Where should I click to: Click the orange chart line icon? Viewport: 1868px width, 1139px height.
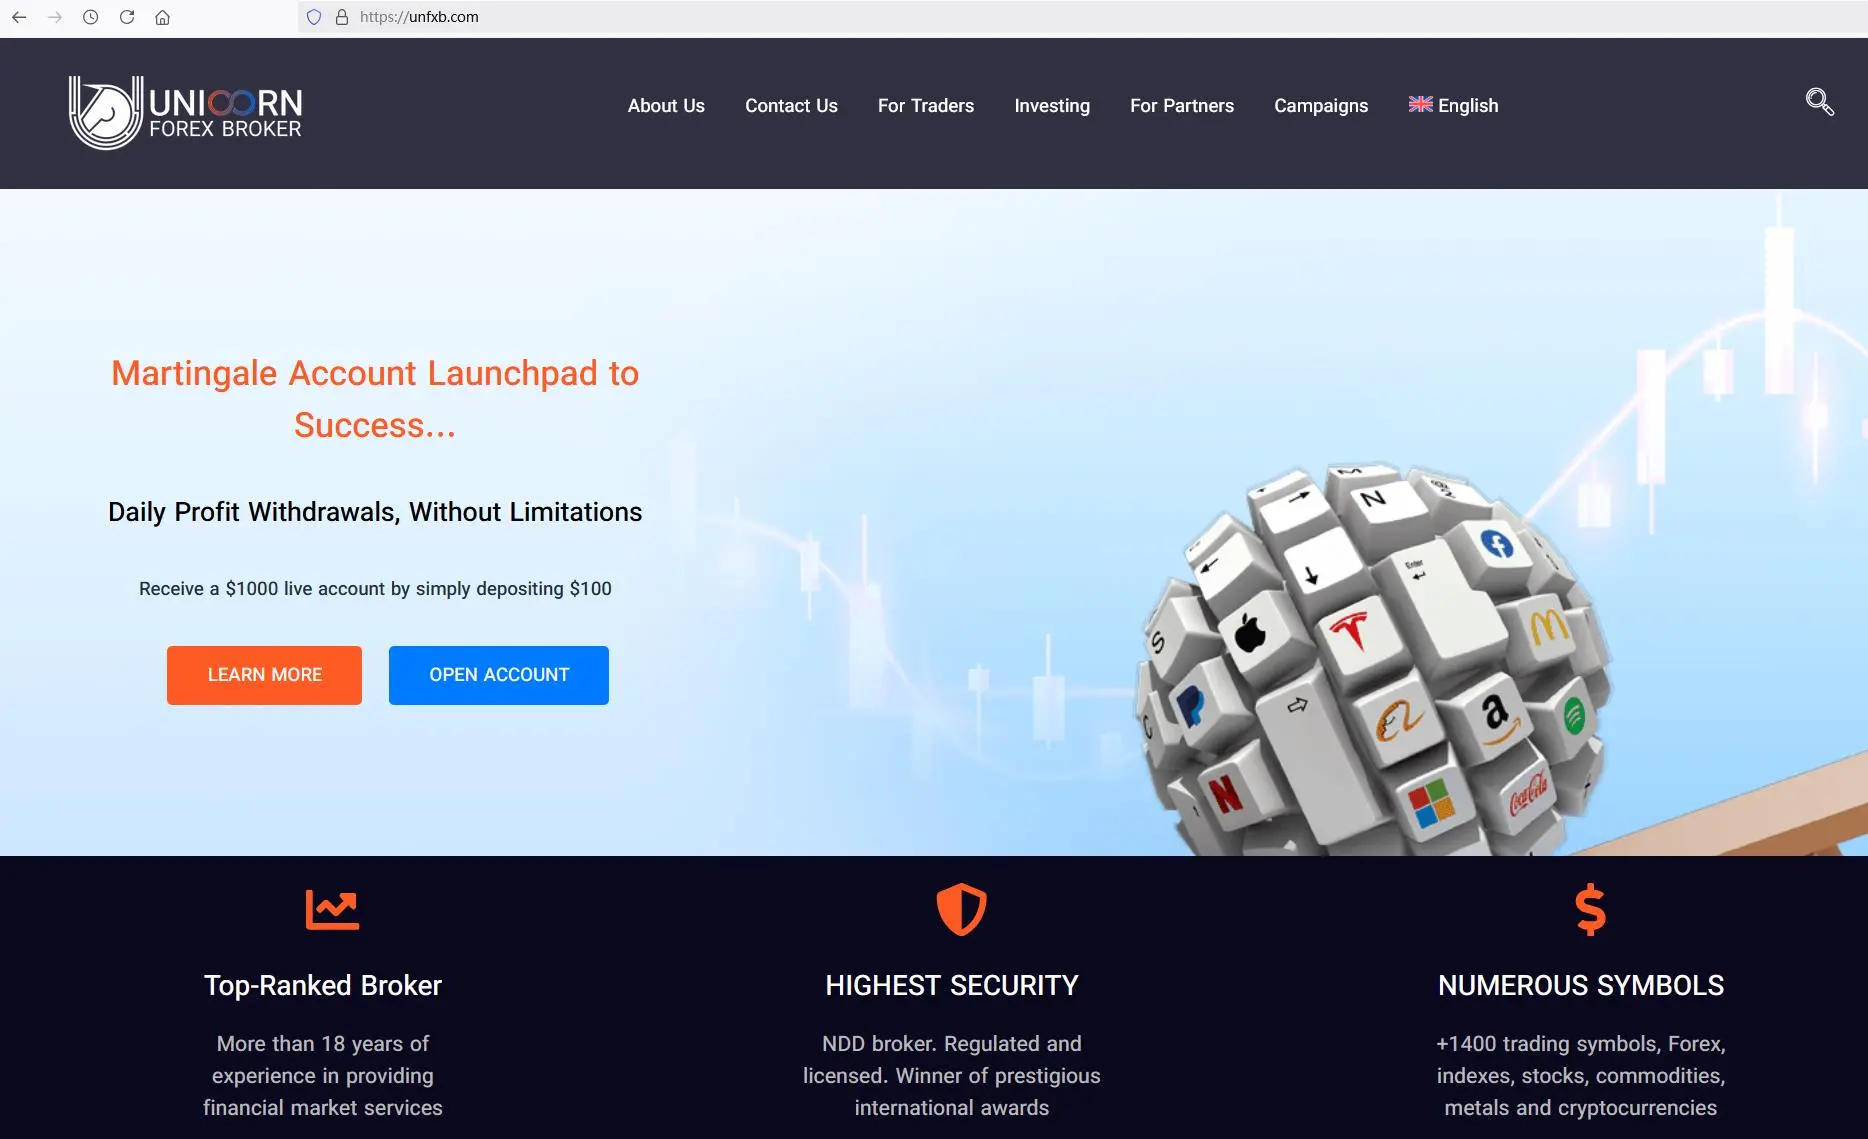(x=332, y=910)
